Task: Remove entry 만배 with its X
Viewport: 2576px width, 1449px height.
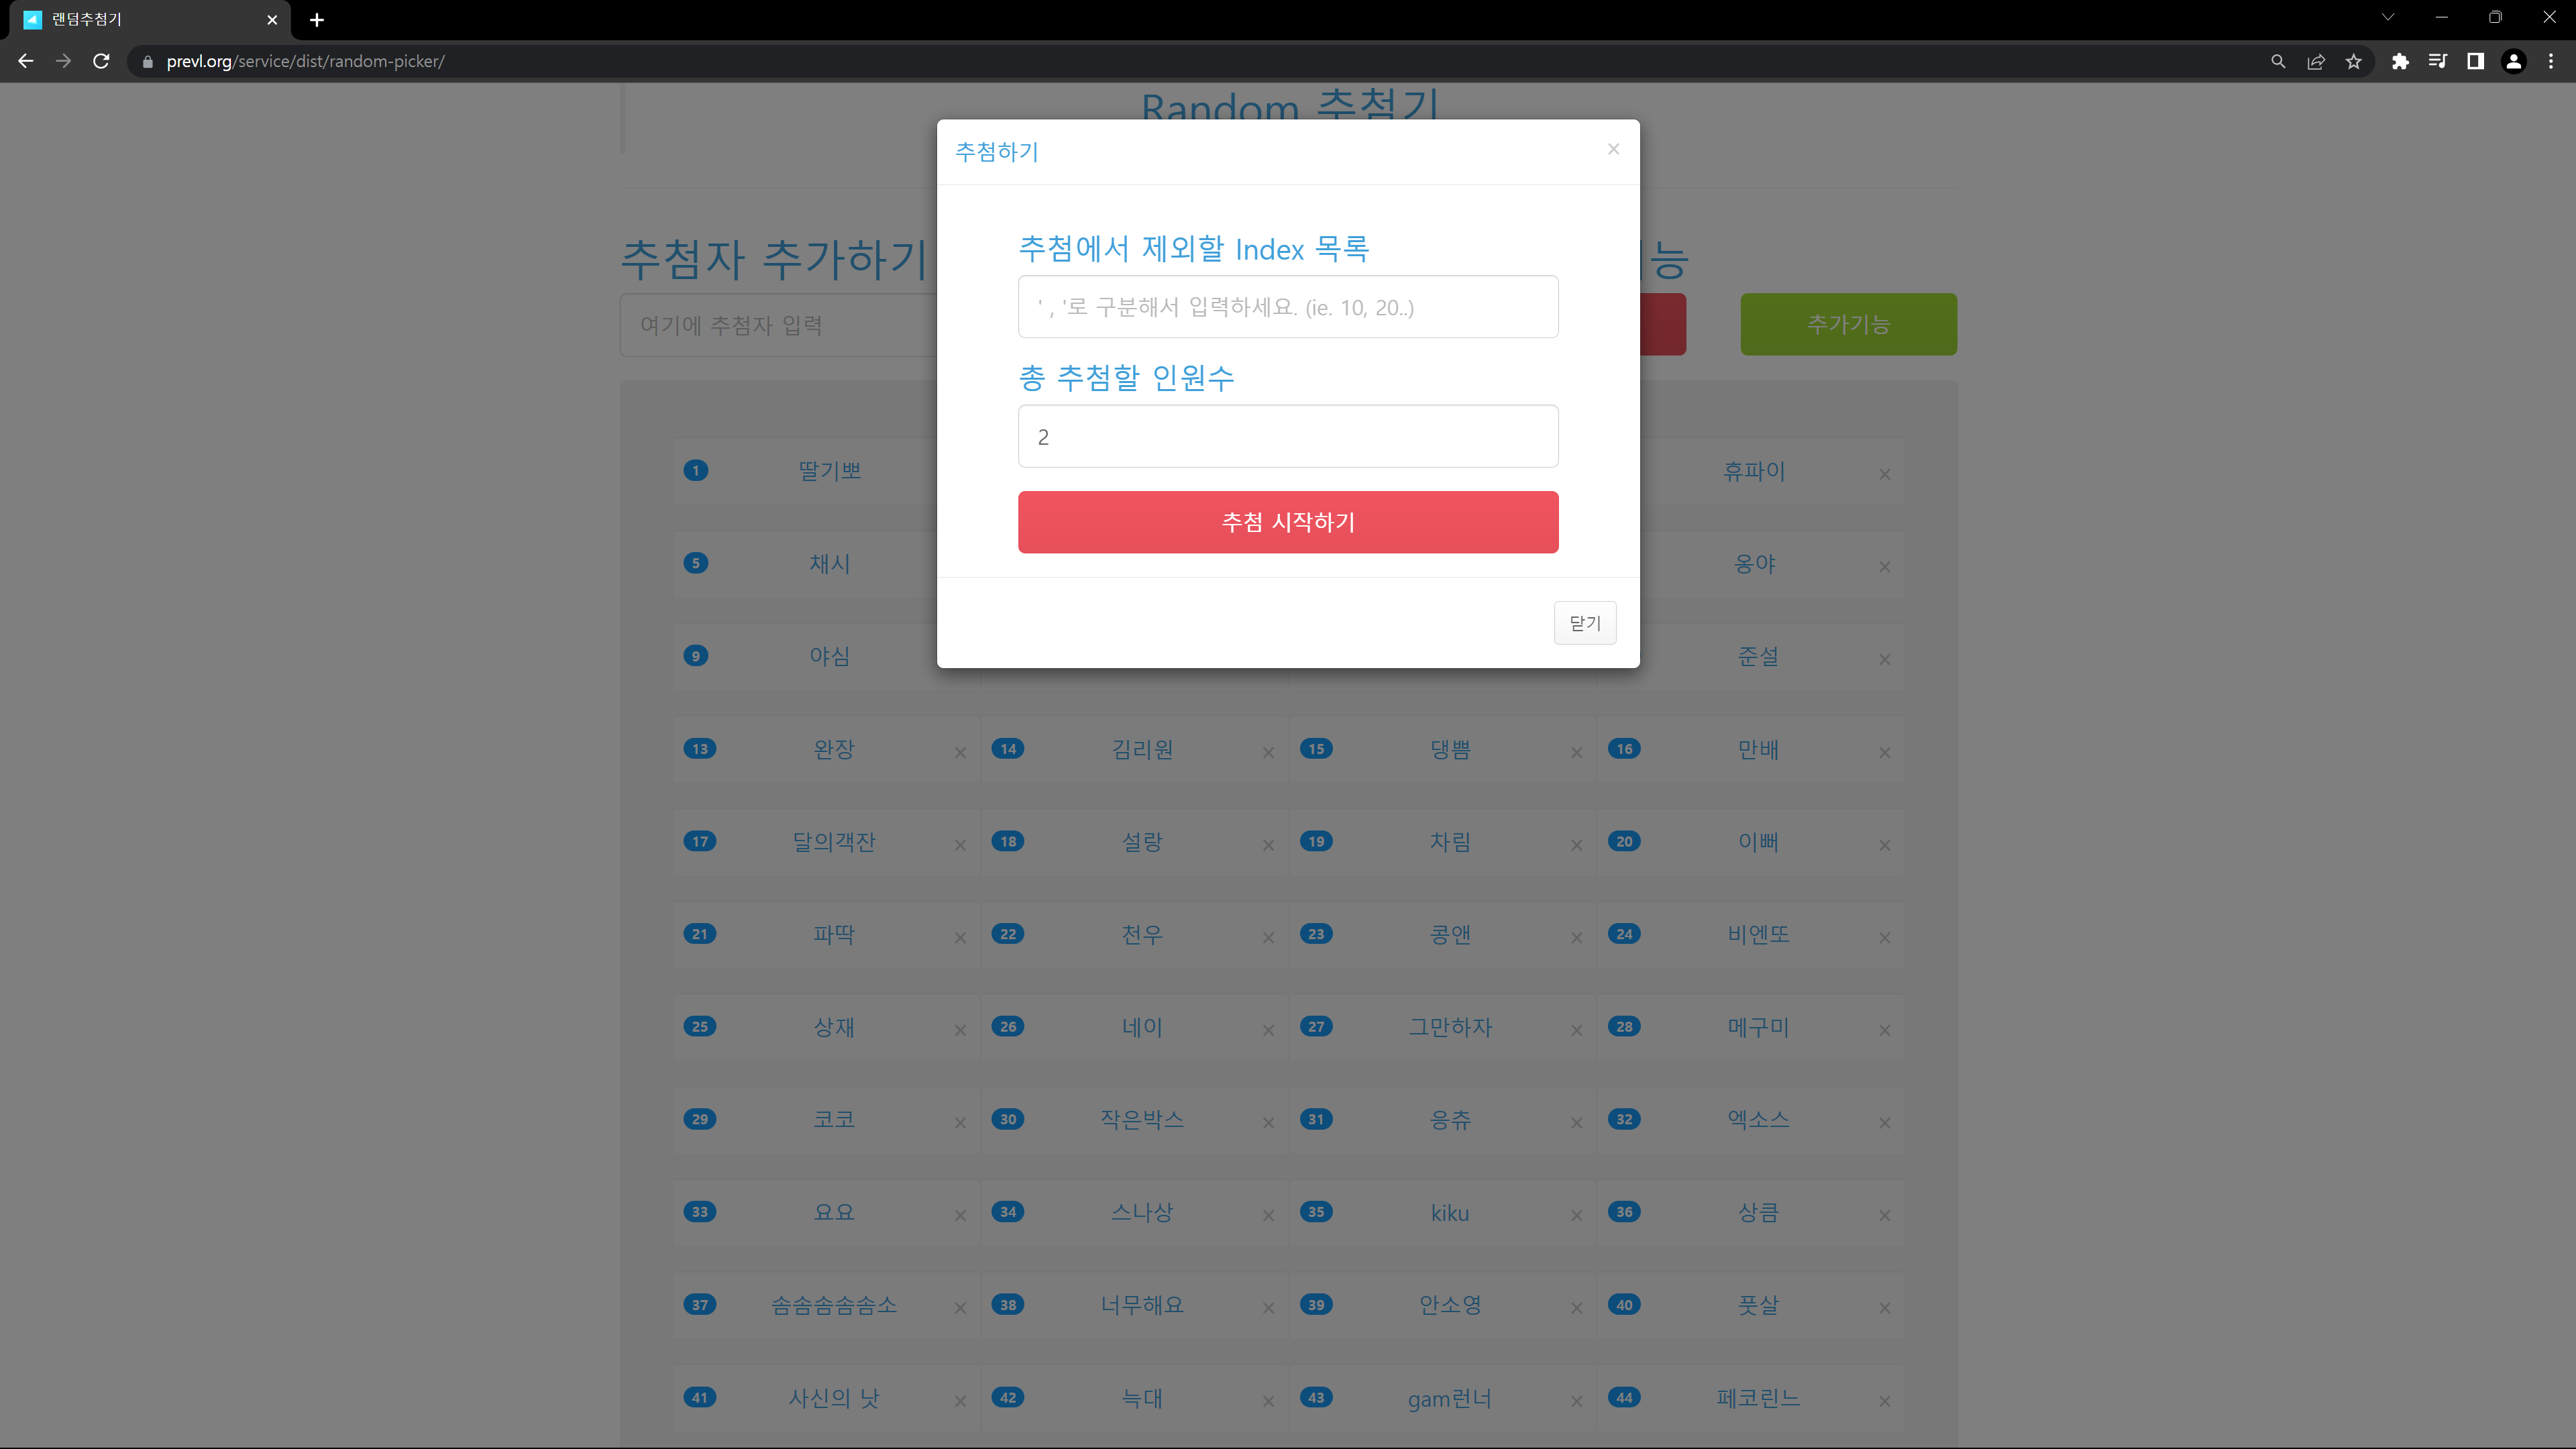Action: pos(1885,752)
